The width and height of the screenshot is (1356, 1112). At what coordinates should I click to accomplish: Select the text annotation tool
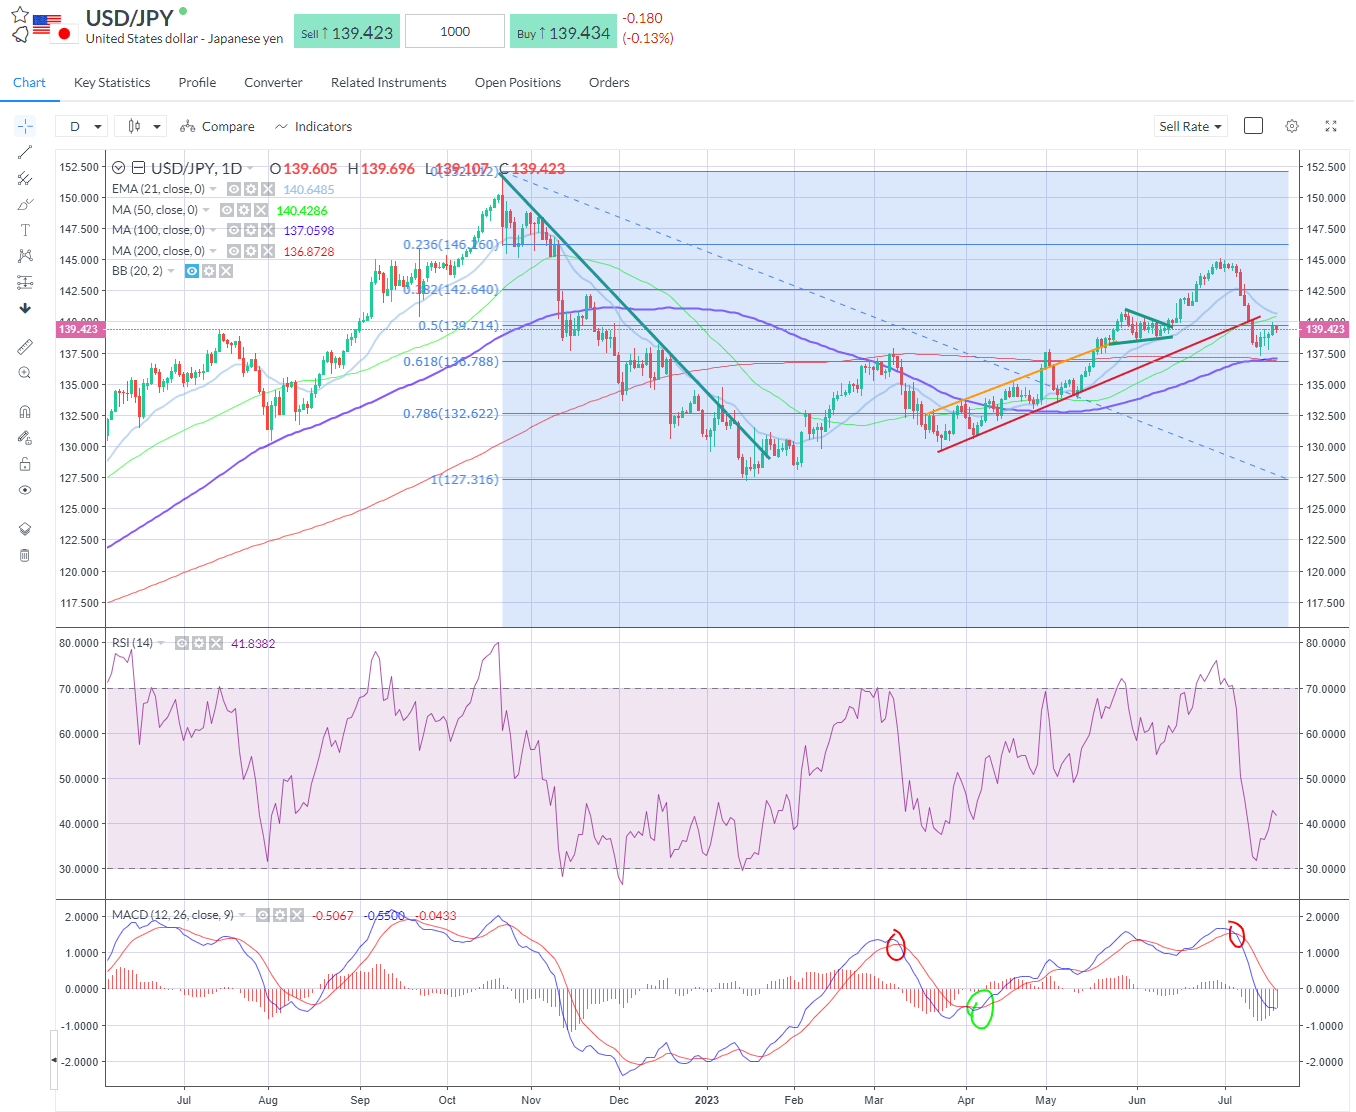point(25,230)
